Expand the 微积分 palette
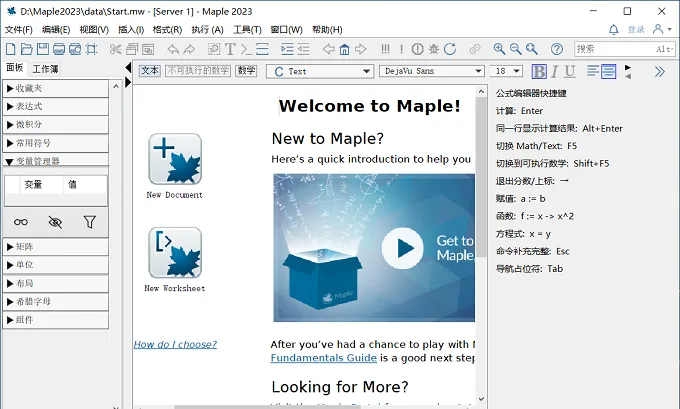The image size is (680, 409). click(56, 125)
